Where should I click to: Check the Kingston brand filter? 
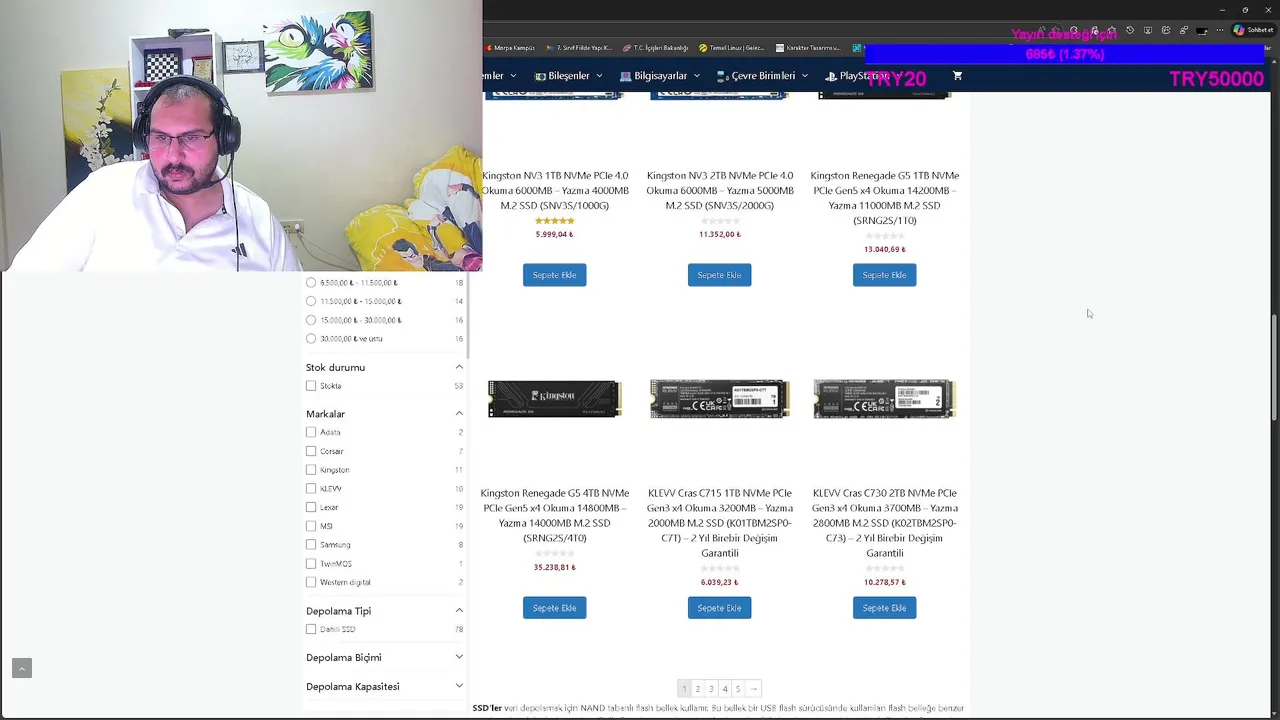click(311, 470)
